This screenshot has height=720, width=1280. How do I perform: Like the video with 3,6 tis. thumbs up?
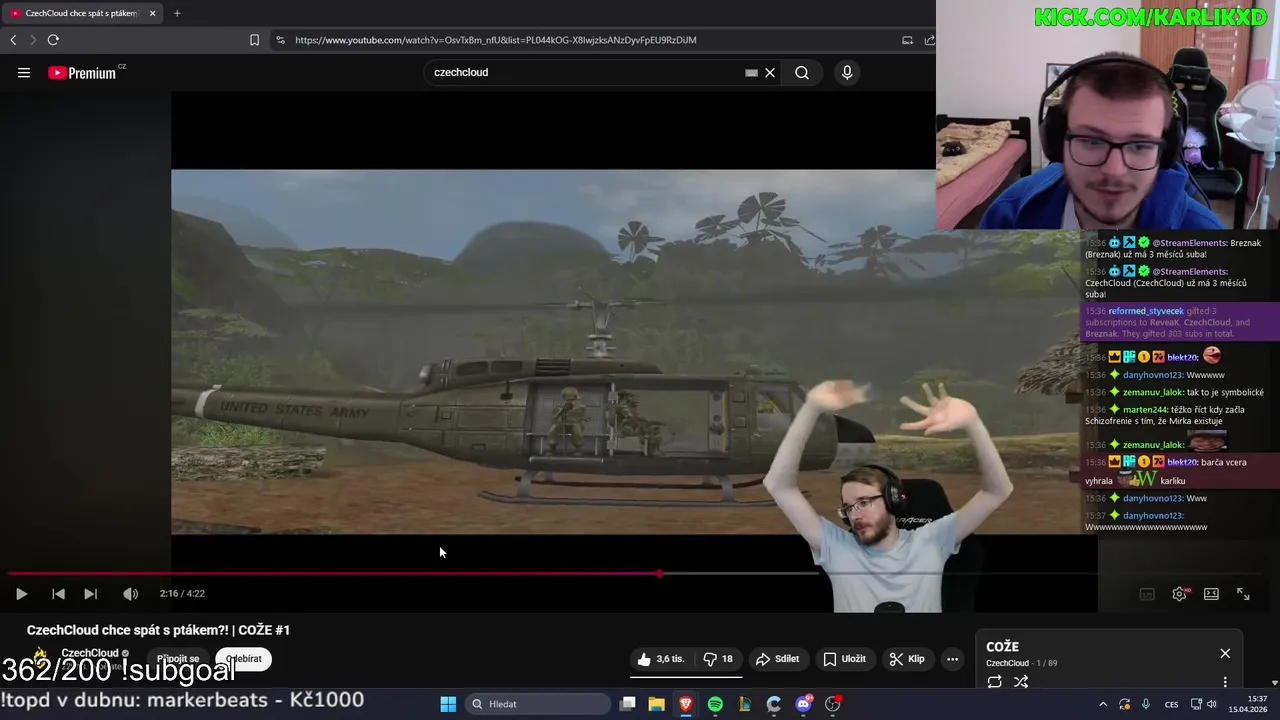pyautogui.click(x=662, y=659)
